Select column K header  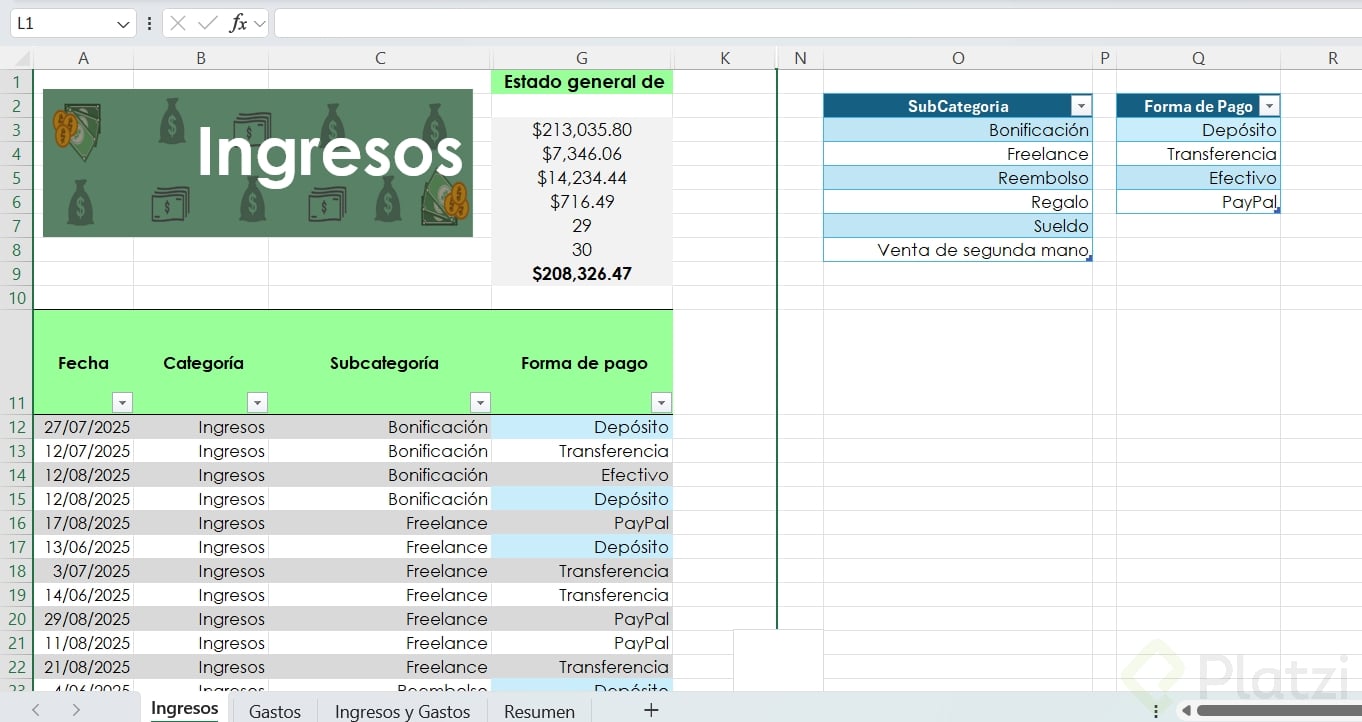pyautogui.click(x=725, y=58)
